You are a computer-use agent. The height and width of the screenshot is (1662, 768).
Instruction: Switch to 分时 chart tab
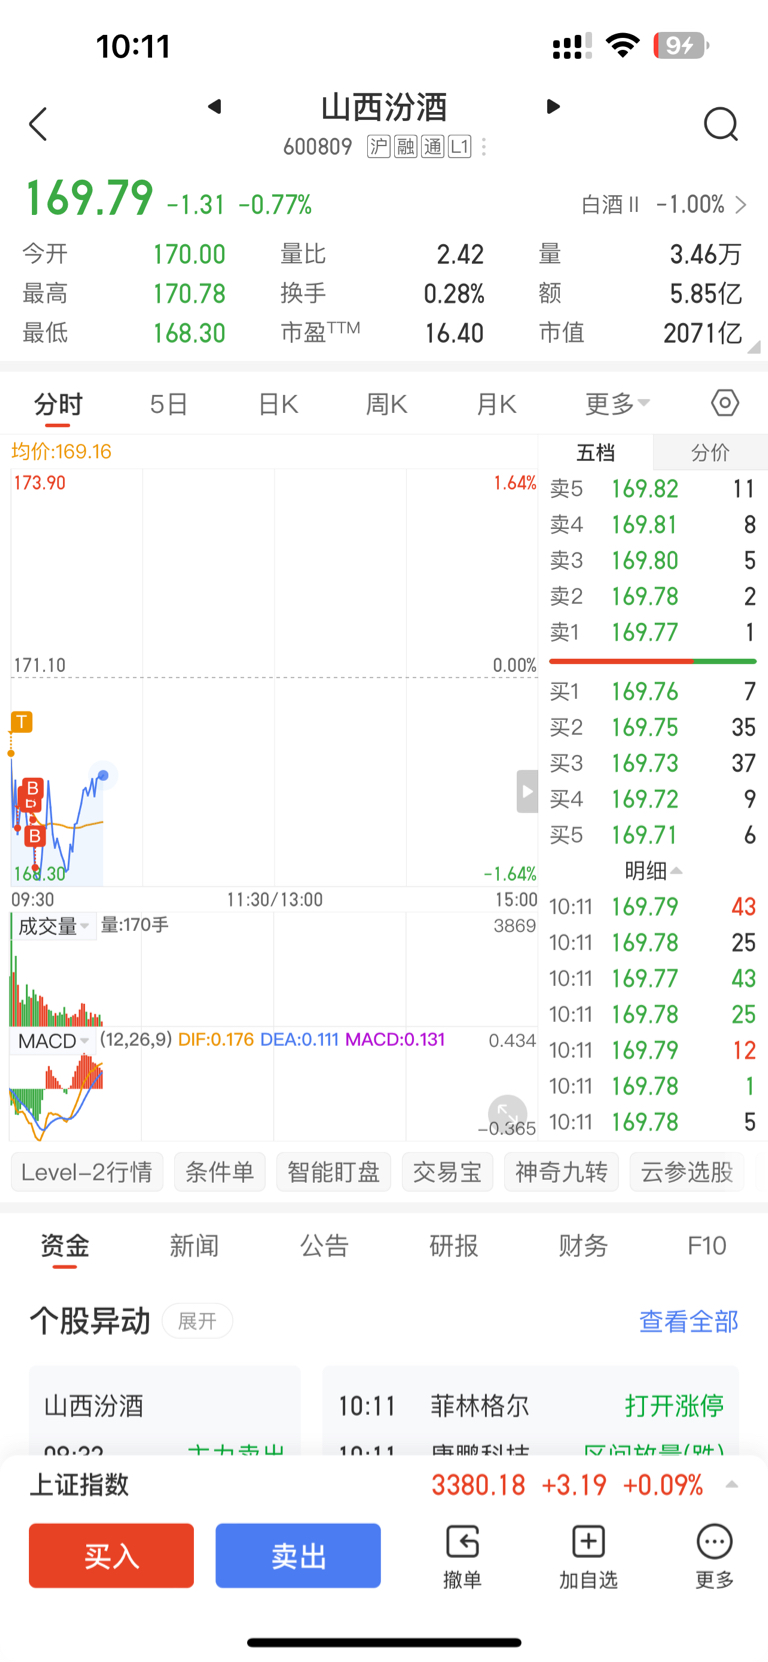click(x=58, y=404)
